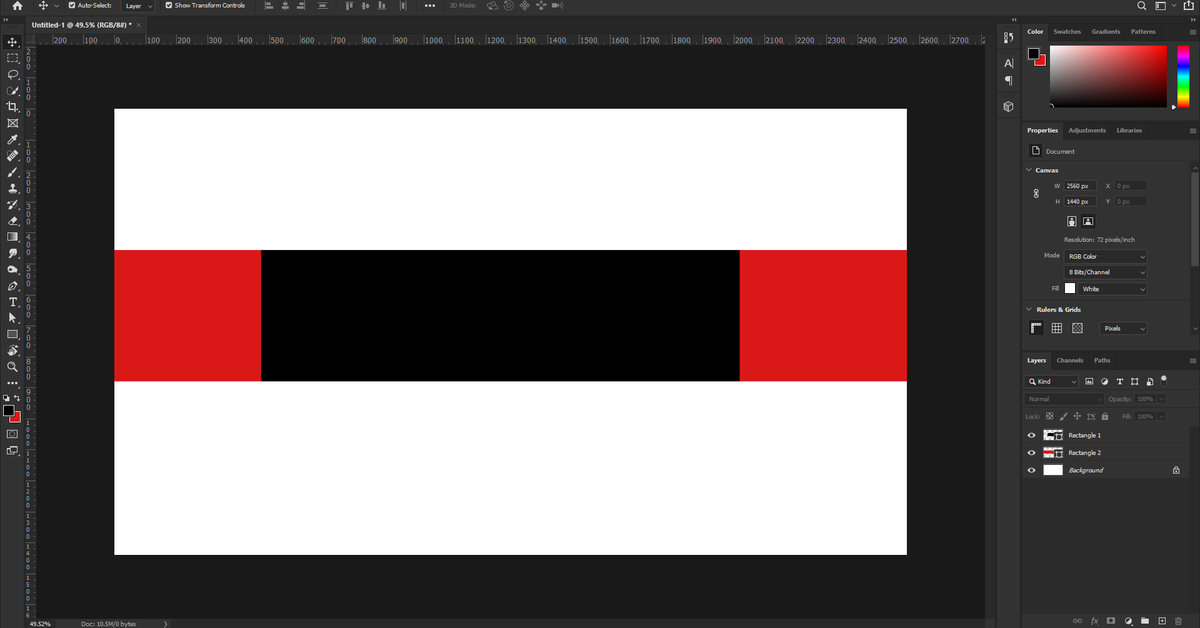
Task: Create new fill or adjustment layer icon
Action: point(1128,621)
